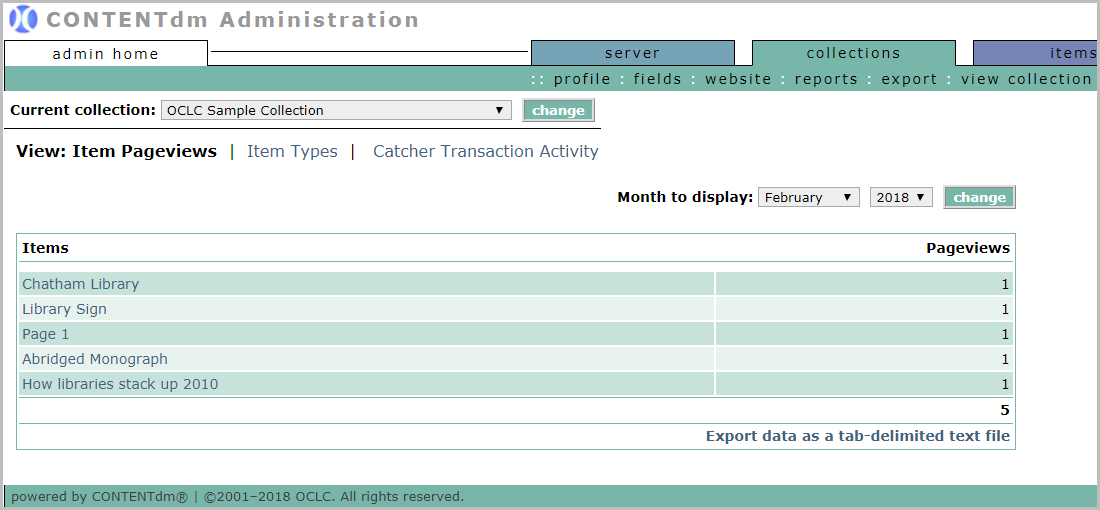Click the total pageviews value 5

point(1005,410)
